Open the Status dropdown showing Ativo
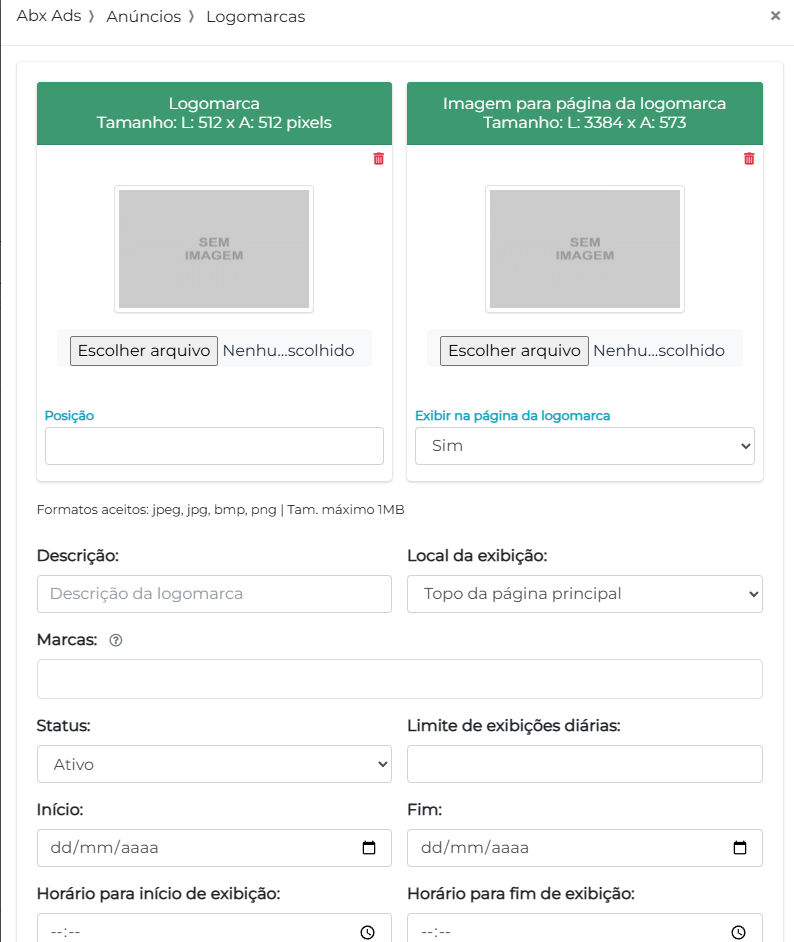This screenshot has width=794, height=942. coord(214,764)
